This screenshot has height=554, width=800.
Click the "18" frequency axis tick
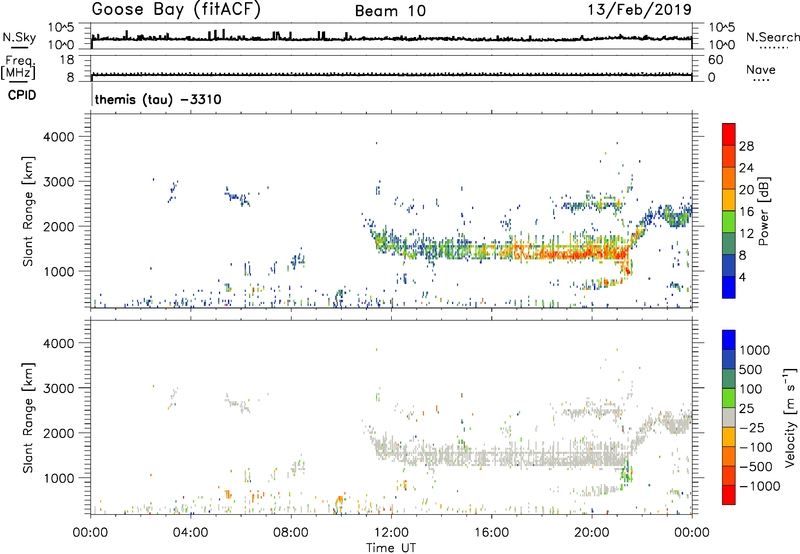(66, 60)
